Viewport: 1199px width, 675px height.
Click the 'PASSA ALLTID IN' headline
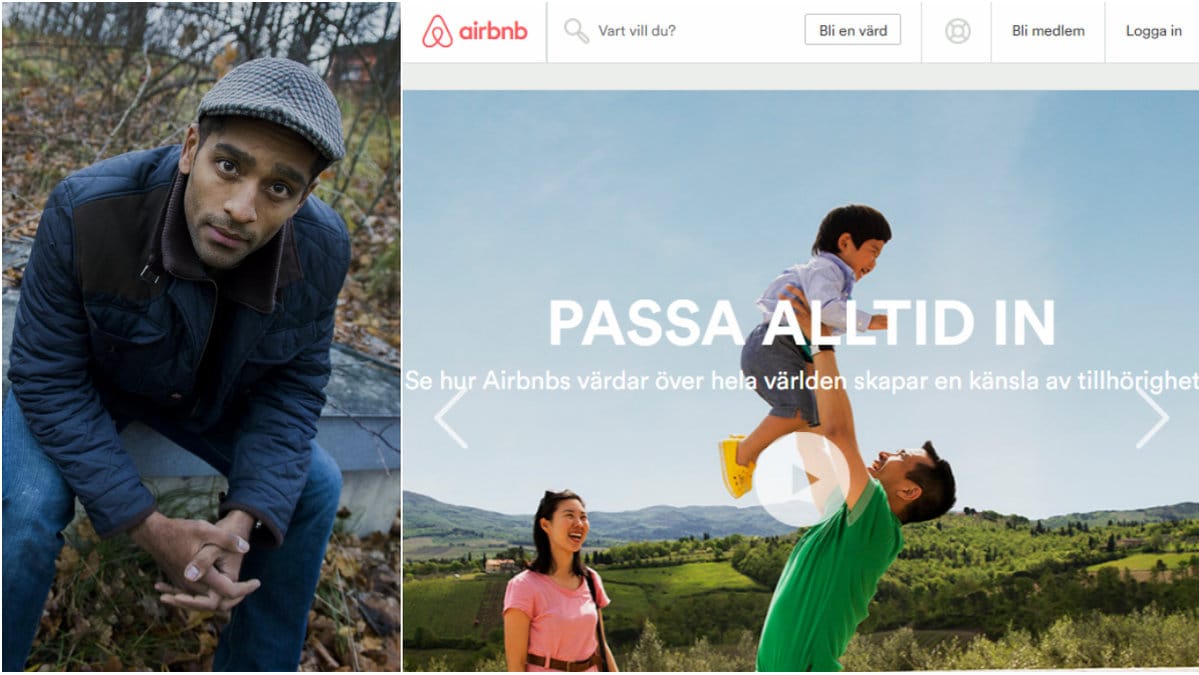click(x=801, y=323)
